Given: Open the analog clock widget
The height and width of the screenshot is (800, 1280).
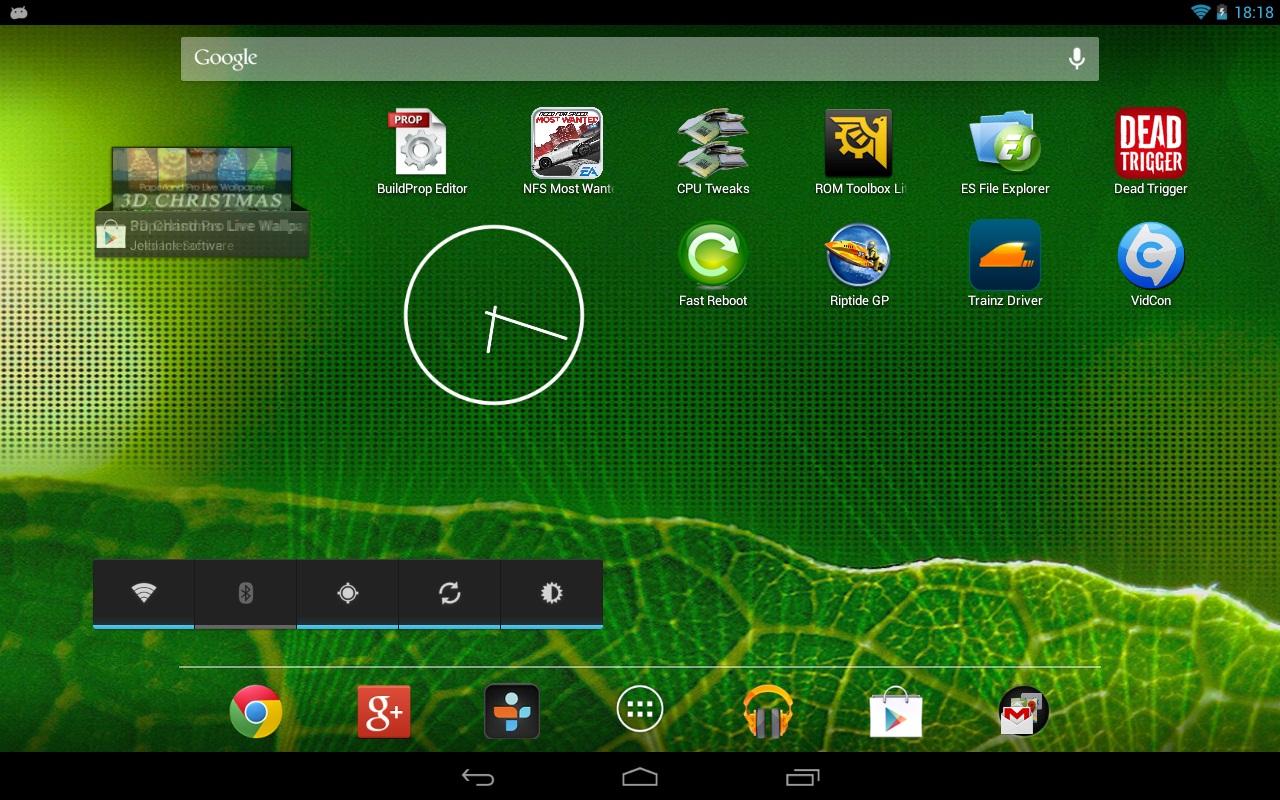Looking at the screenshot, I should click(x=494, y=315).
